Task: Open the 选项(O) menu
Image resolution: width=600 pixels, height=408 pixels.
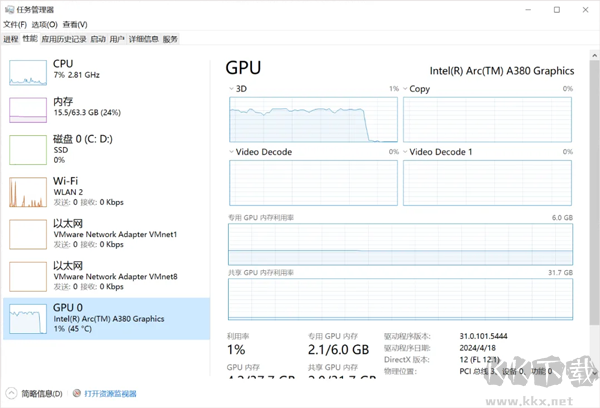Action: click(43, 24)
